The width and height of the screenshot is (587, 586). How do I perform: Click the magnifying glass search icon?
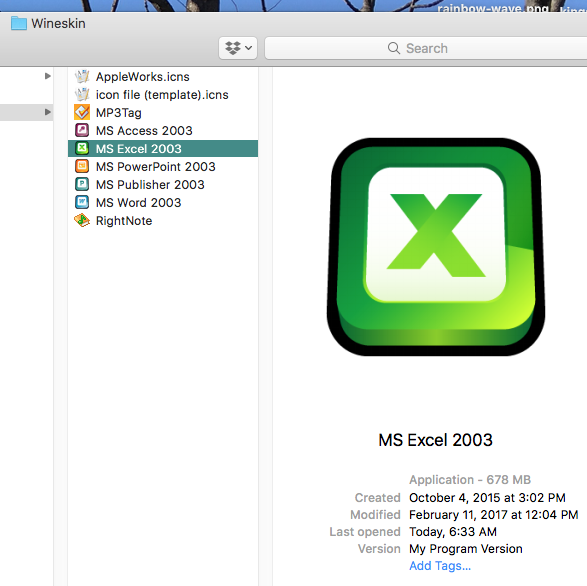[393, 48]
